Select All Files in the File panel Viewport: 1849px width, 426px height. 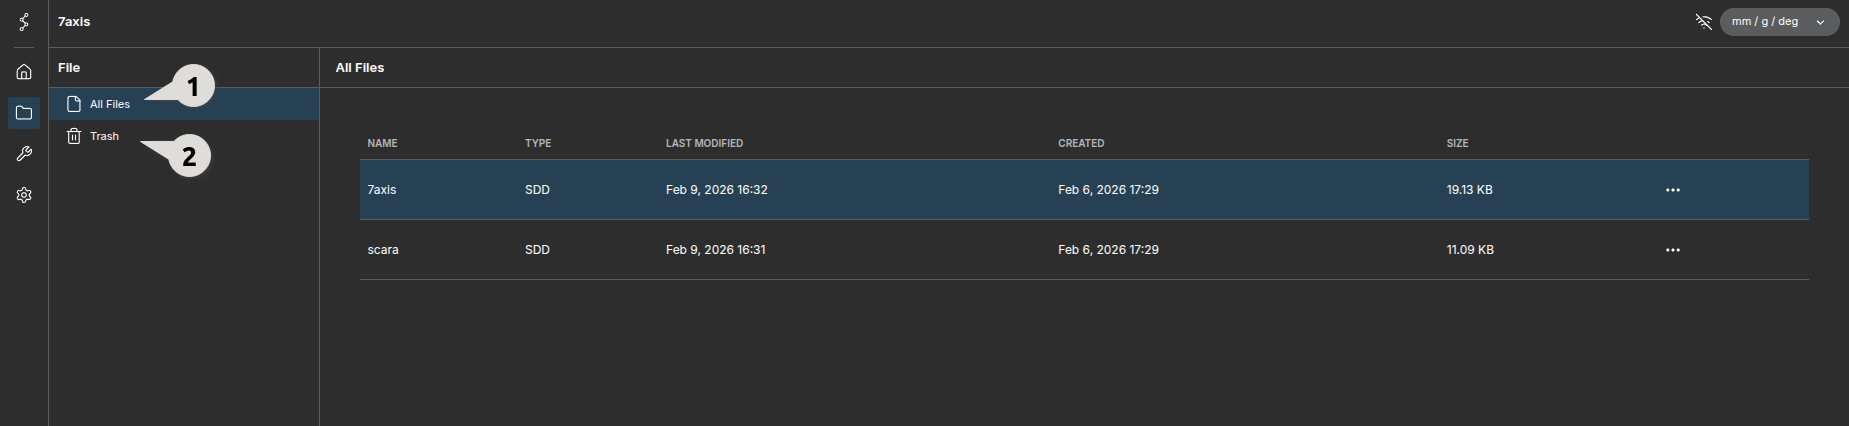109,104
